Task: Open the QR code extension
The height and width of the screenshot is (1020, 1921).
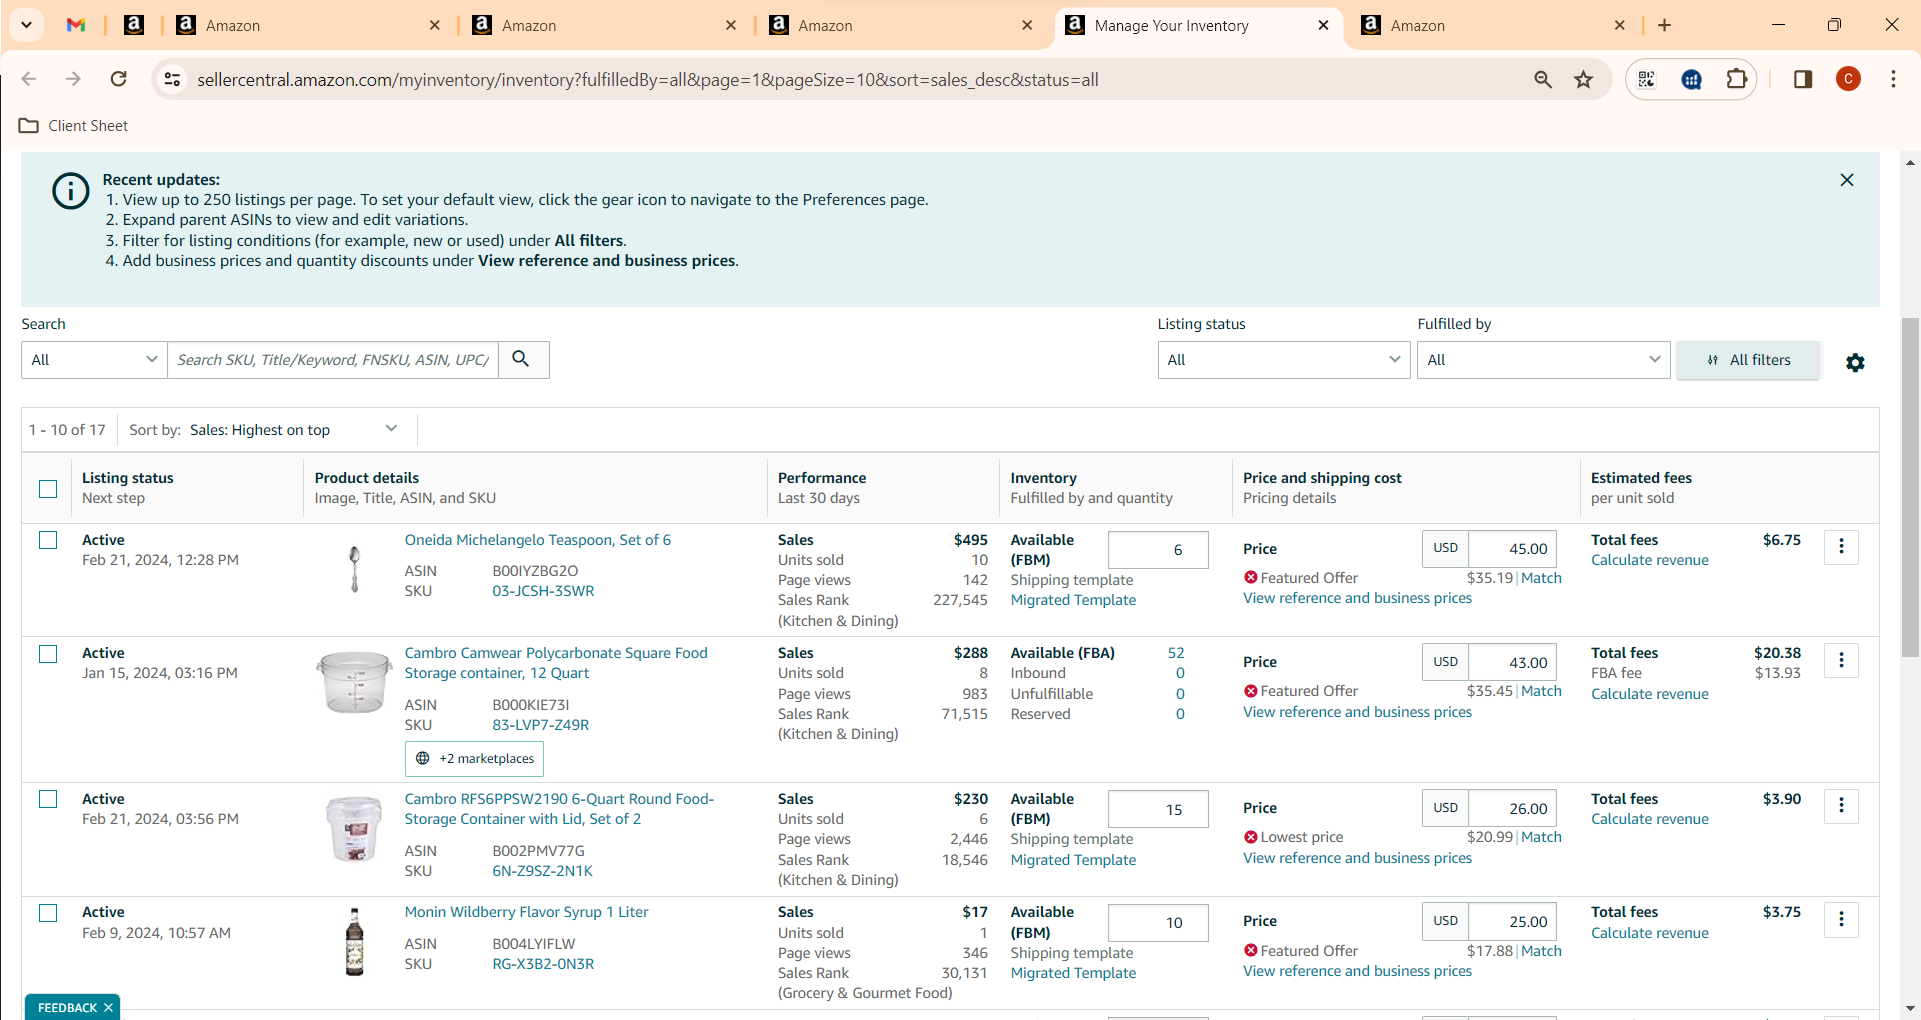Action: 1647,79
